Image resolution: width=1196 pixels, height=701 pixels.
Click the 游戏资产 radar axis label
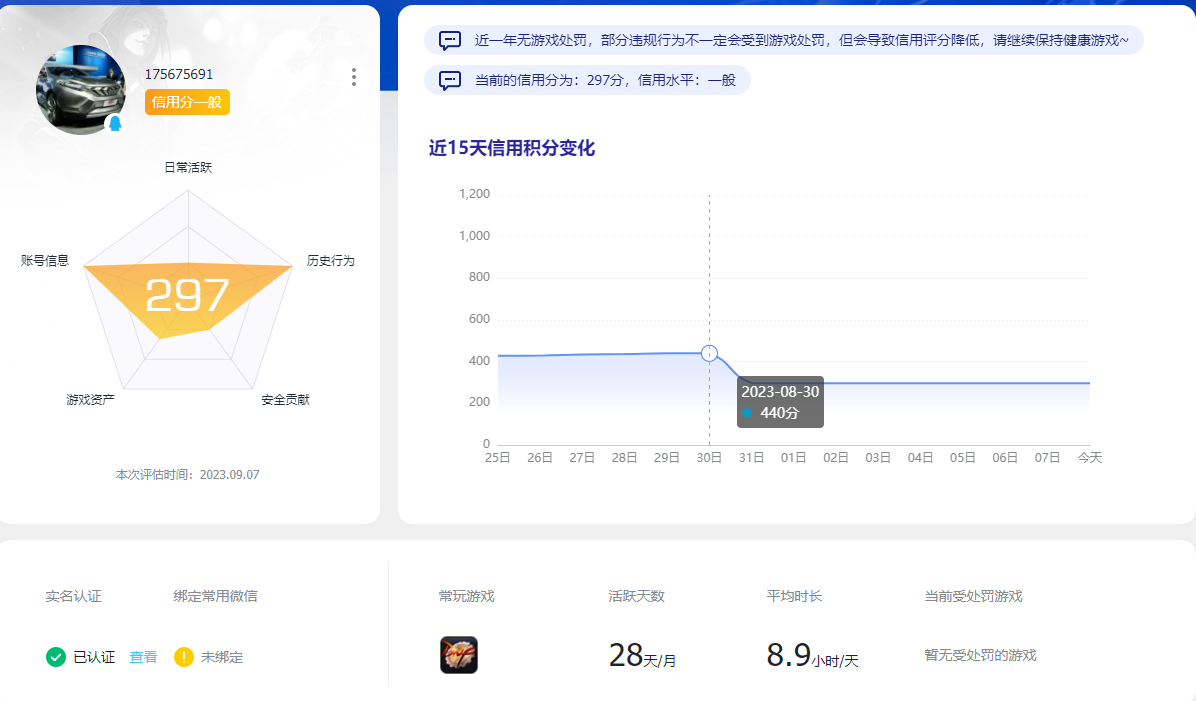click(x=91, y=400)
